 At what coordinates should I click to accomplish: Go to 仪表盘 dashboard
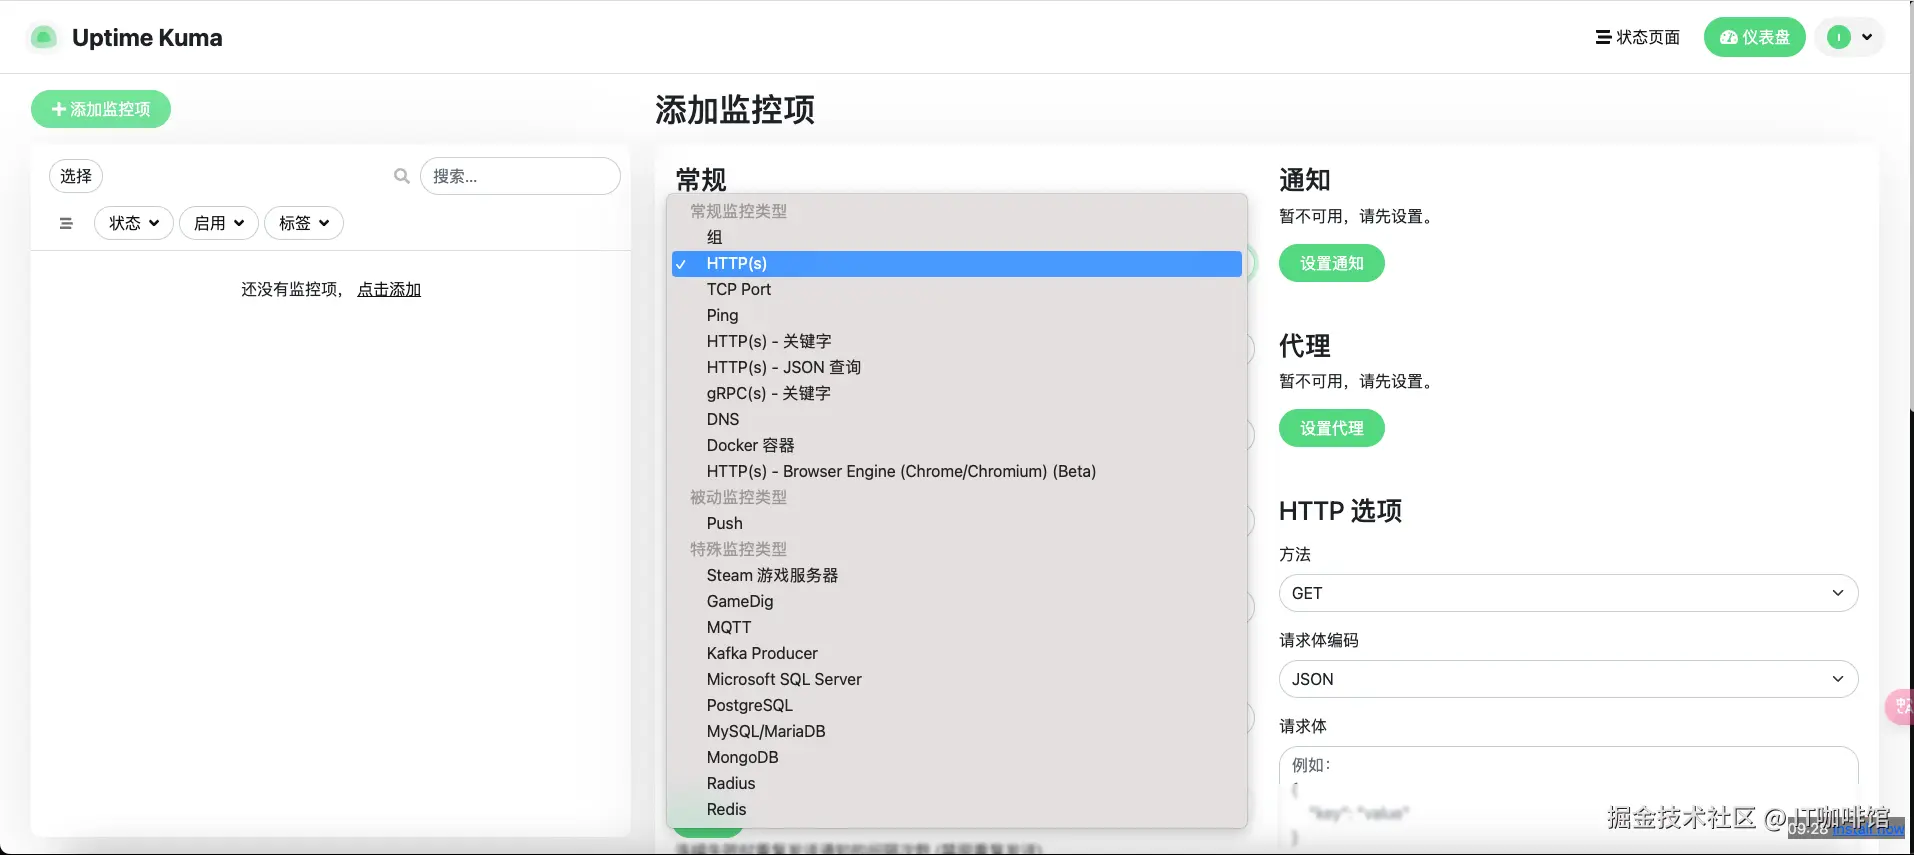1755,37
